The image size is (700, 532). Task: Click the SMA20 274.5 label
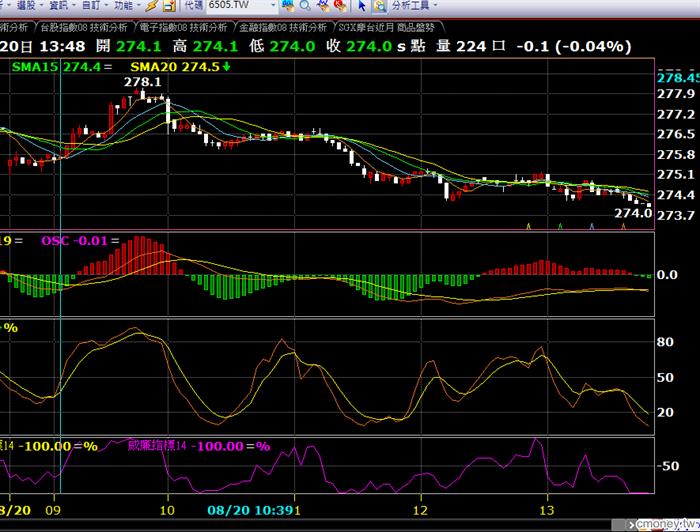(x=180, y=67)
